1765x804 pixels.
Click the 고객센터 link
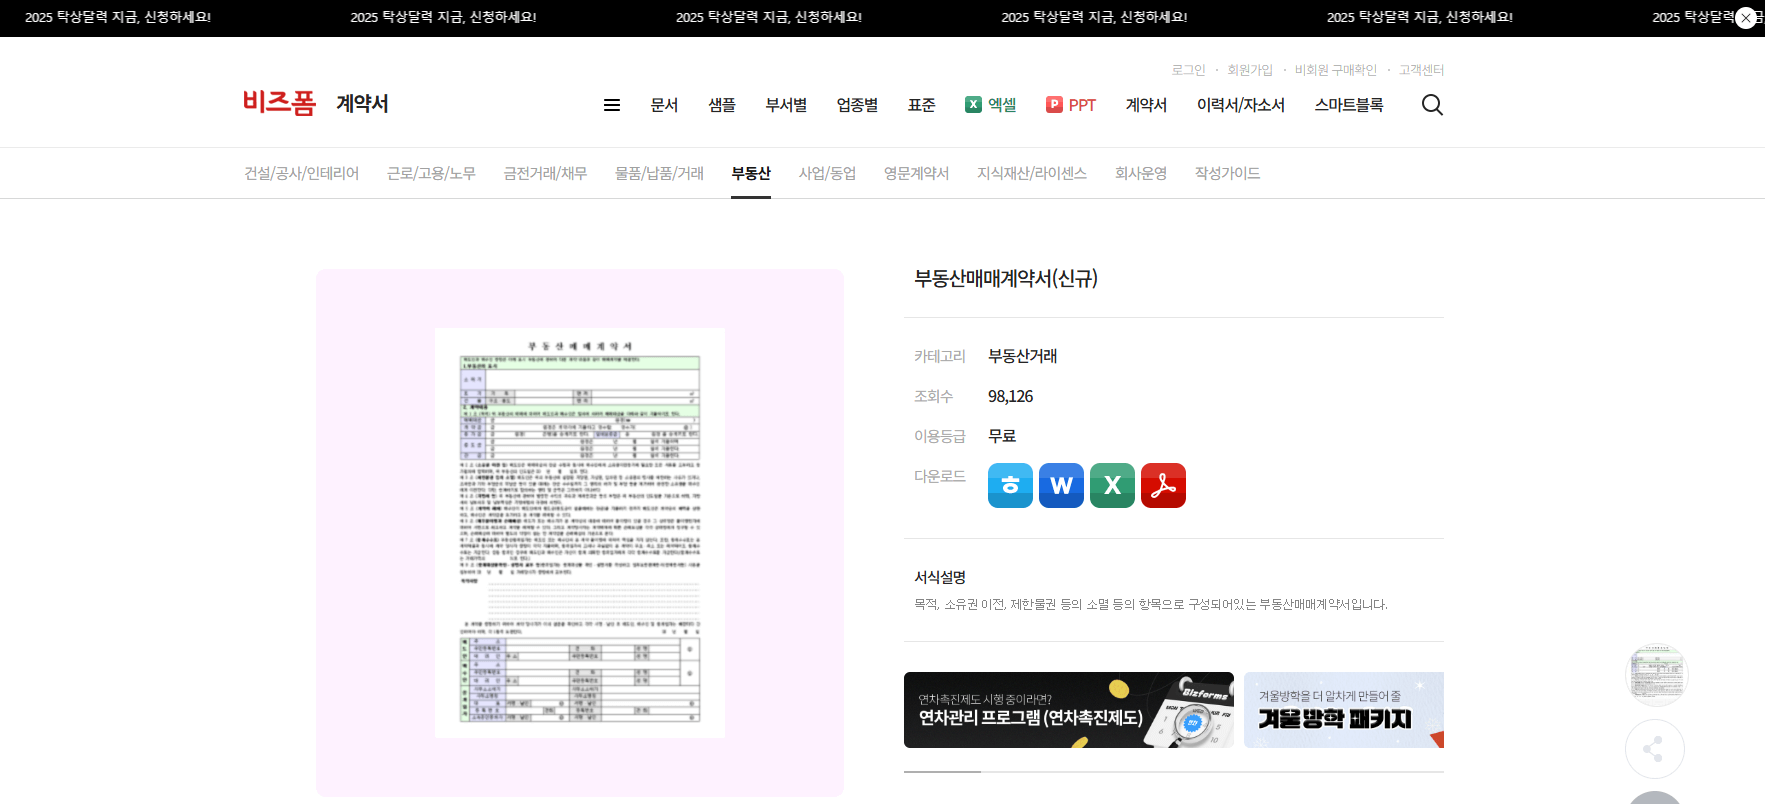pos(1421,70)
